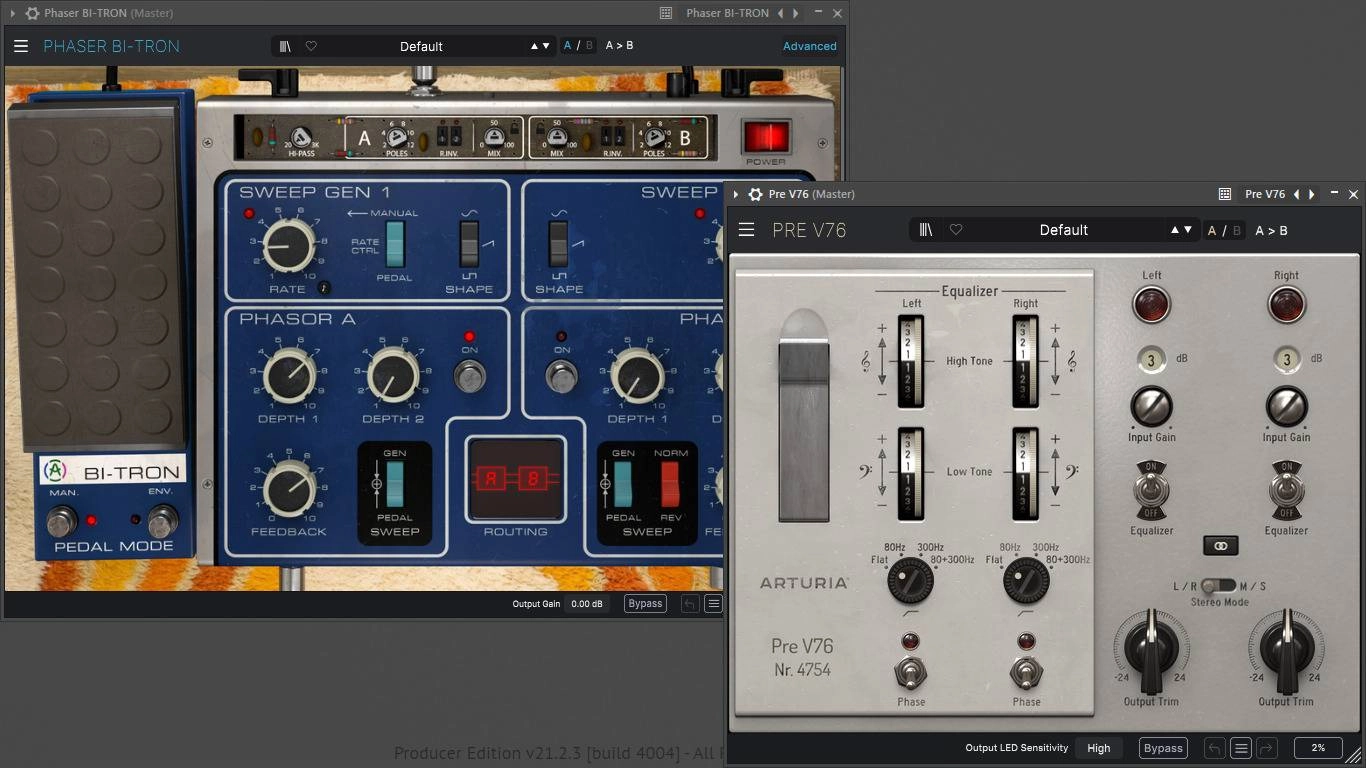The width and height of the screenshot is (1366, 768).
Task: Switch the Stereo Mode L/R–M/S toggle
Action: (x=1218, y=586)
